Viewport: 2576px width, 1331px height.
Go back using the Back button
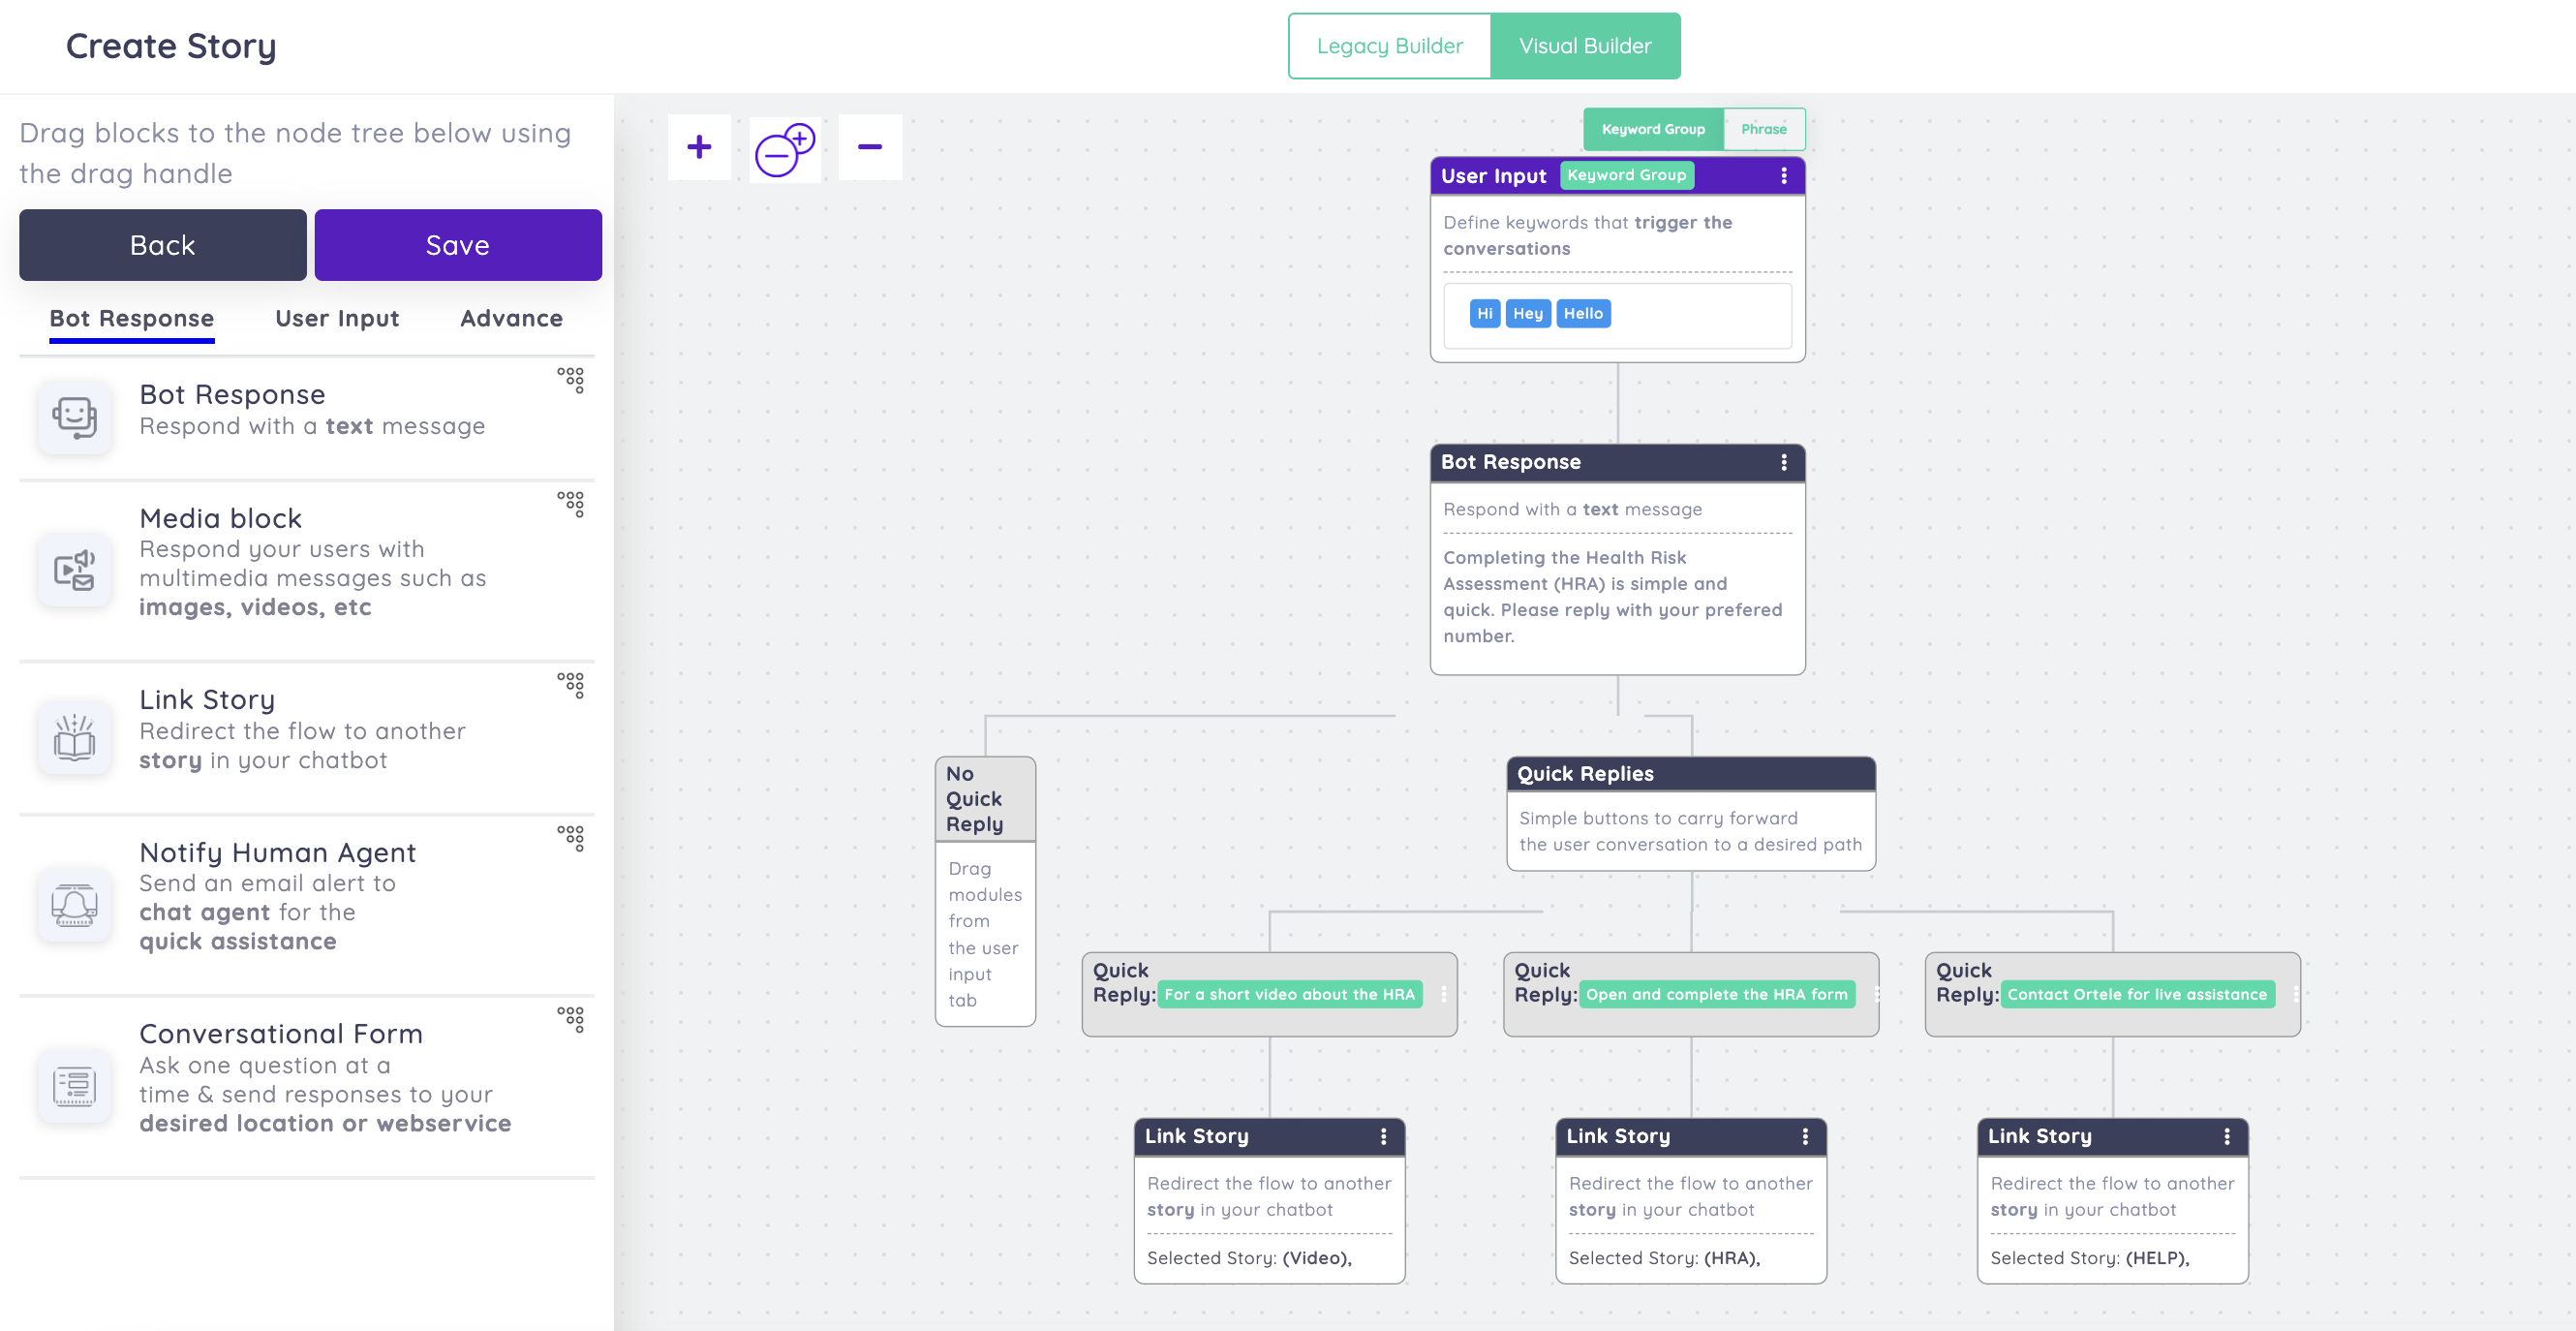(x=162, y=244)
